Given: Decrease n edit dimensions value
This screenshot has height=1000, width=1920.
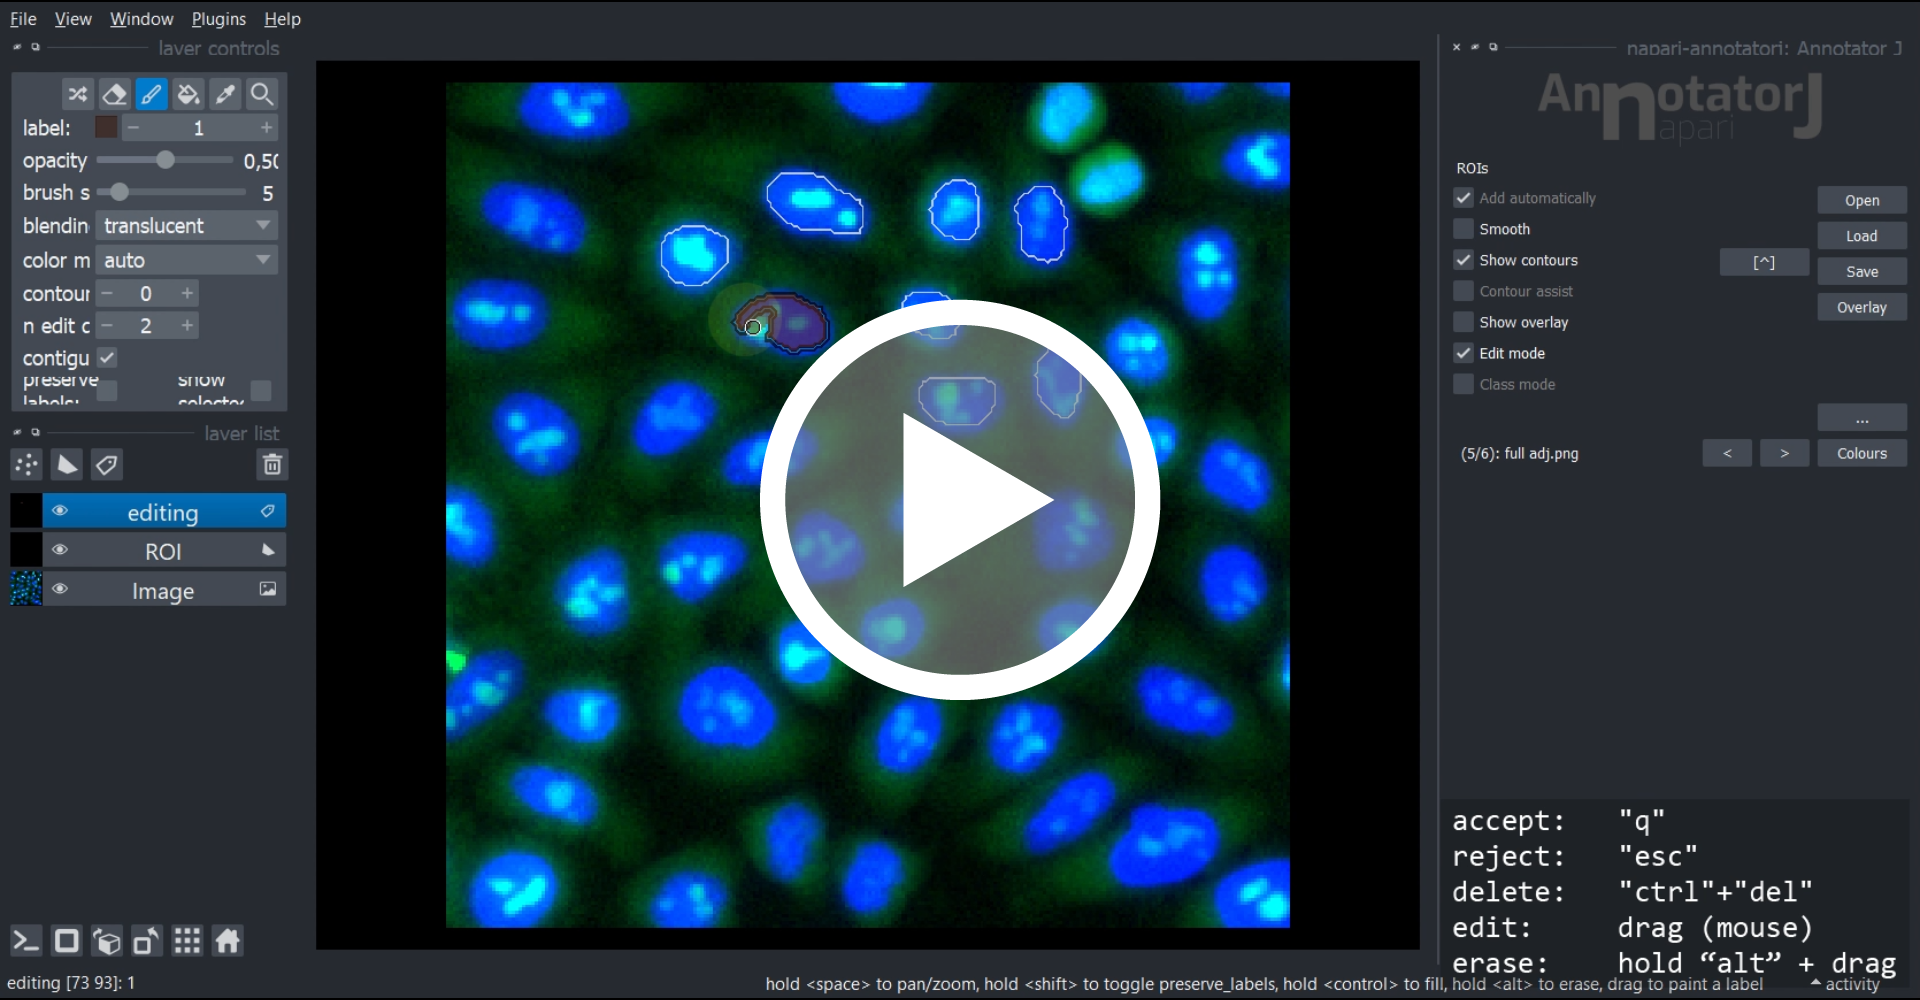Looking at the screenshot, I should click(107, 326).
